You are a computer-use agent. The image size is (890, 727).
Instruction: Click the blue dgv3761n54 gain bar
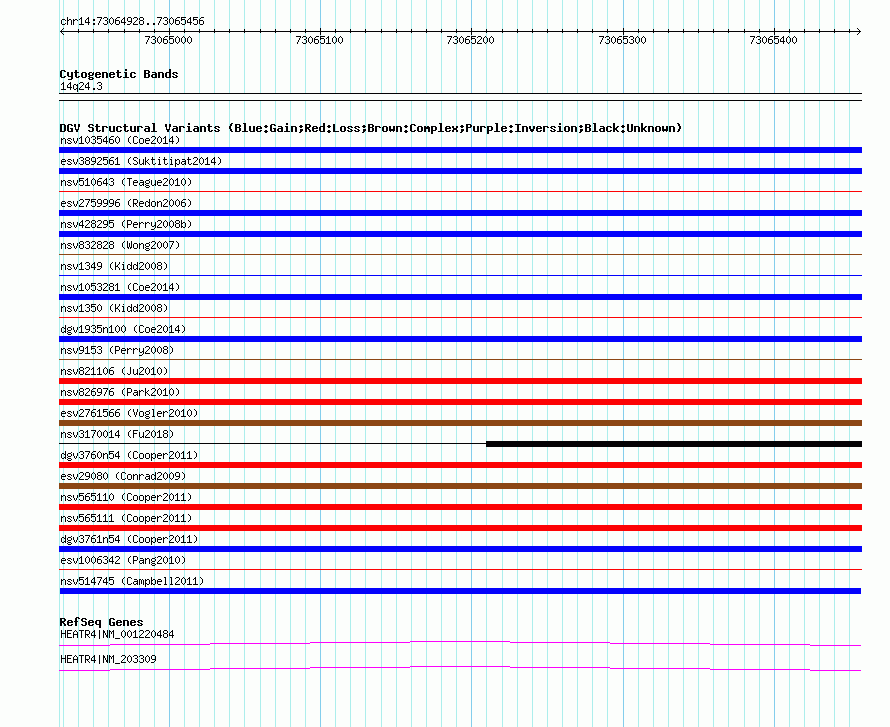coord(460,549)
